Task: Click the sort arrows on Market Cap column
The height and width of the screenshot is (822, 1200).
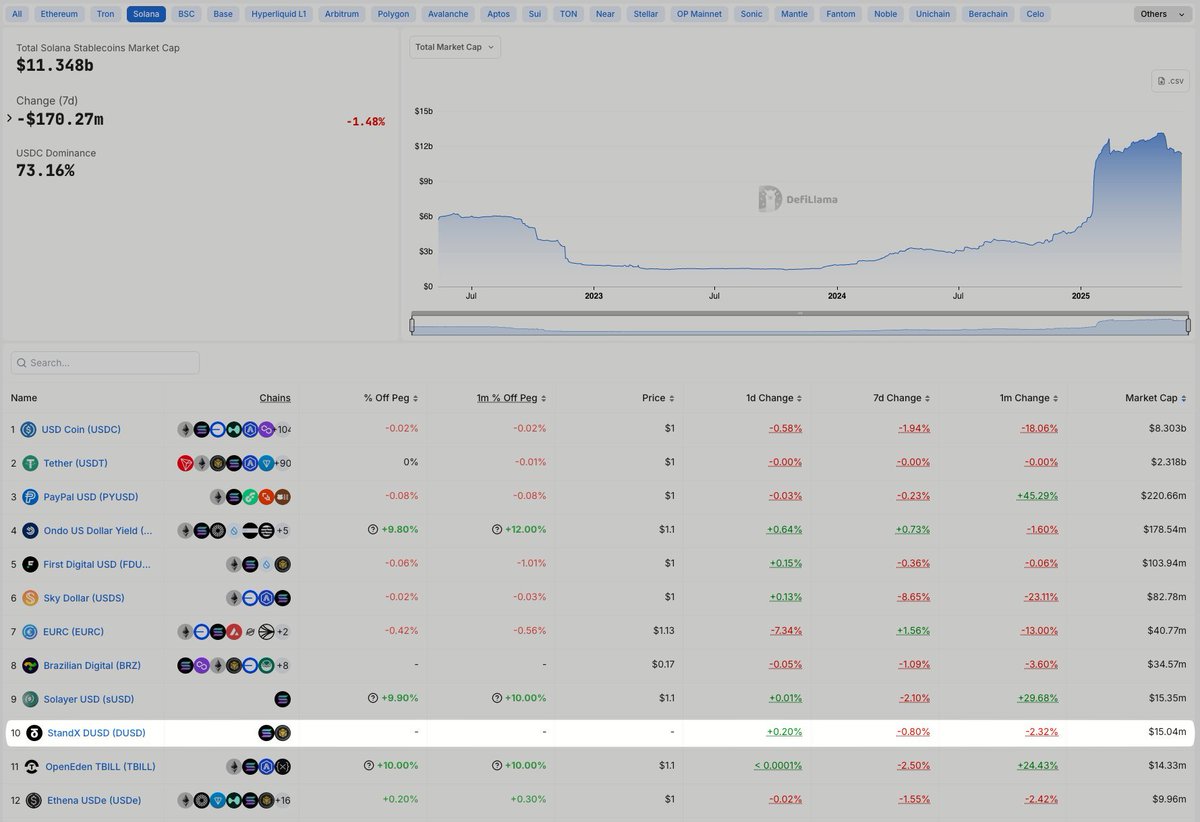Action: pos(1183,398)
